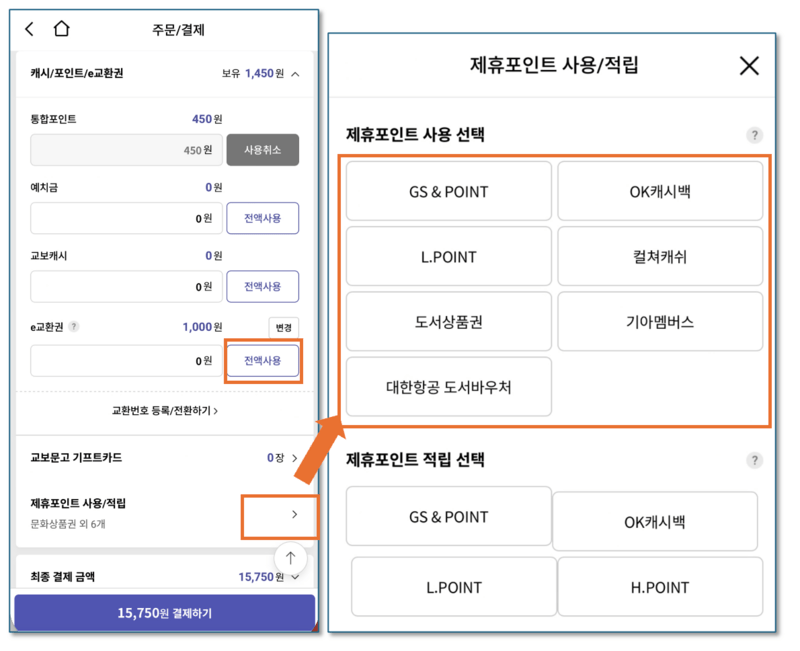Click the help icon beside 제휴포인트 사용 선택
This screenshot has width=800, height=651.
(x=755, y=135)
